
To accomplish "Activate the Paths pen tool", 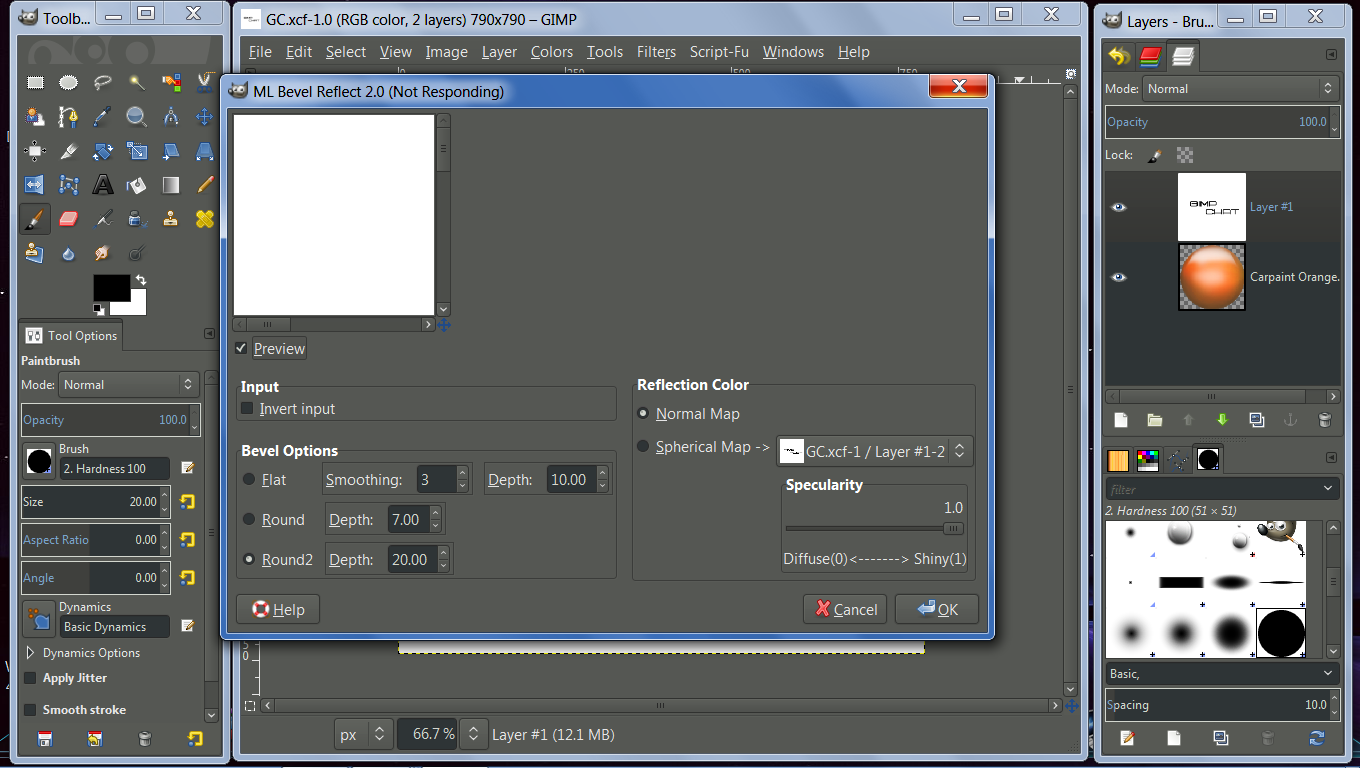I will (69, 117).
